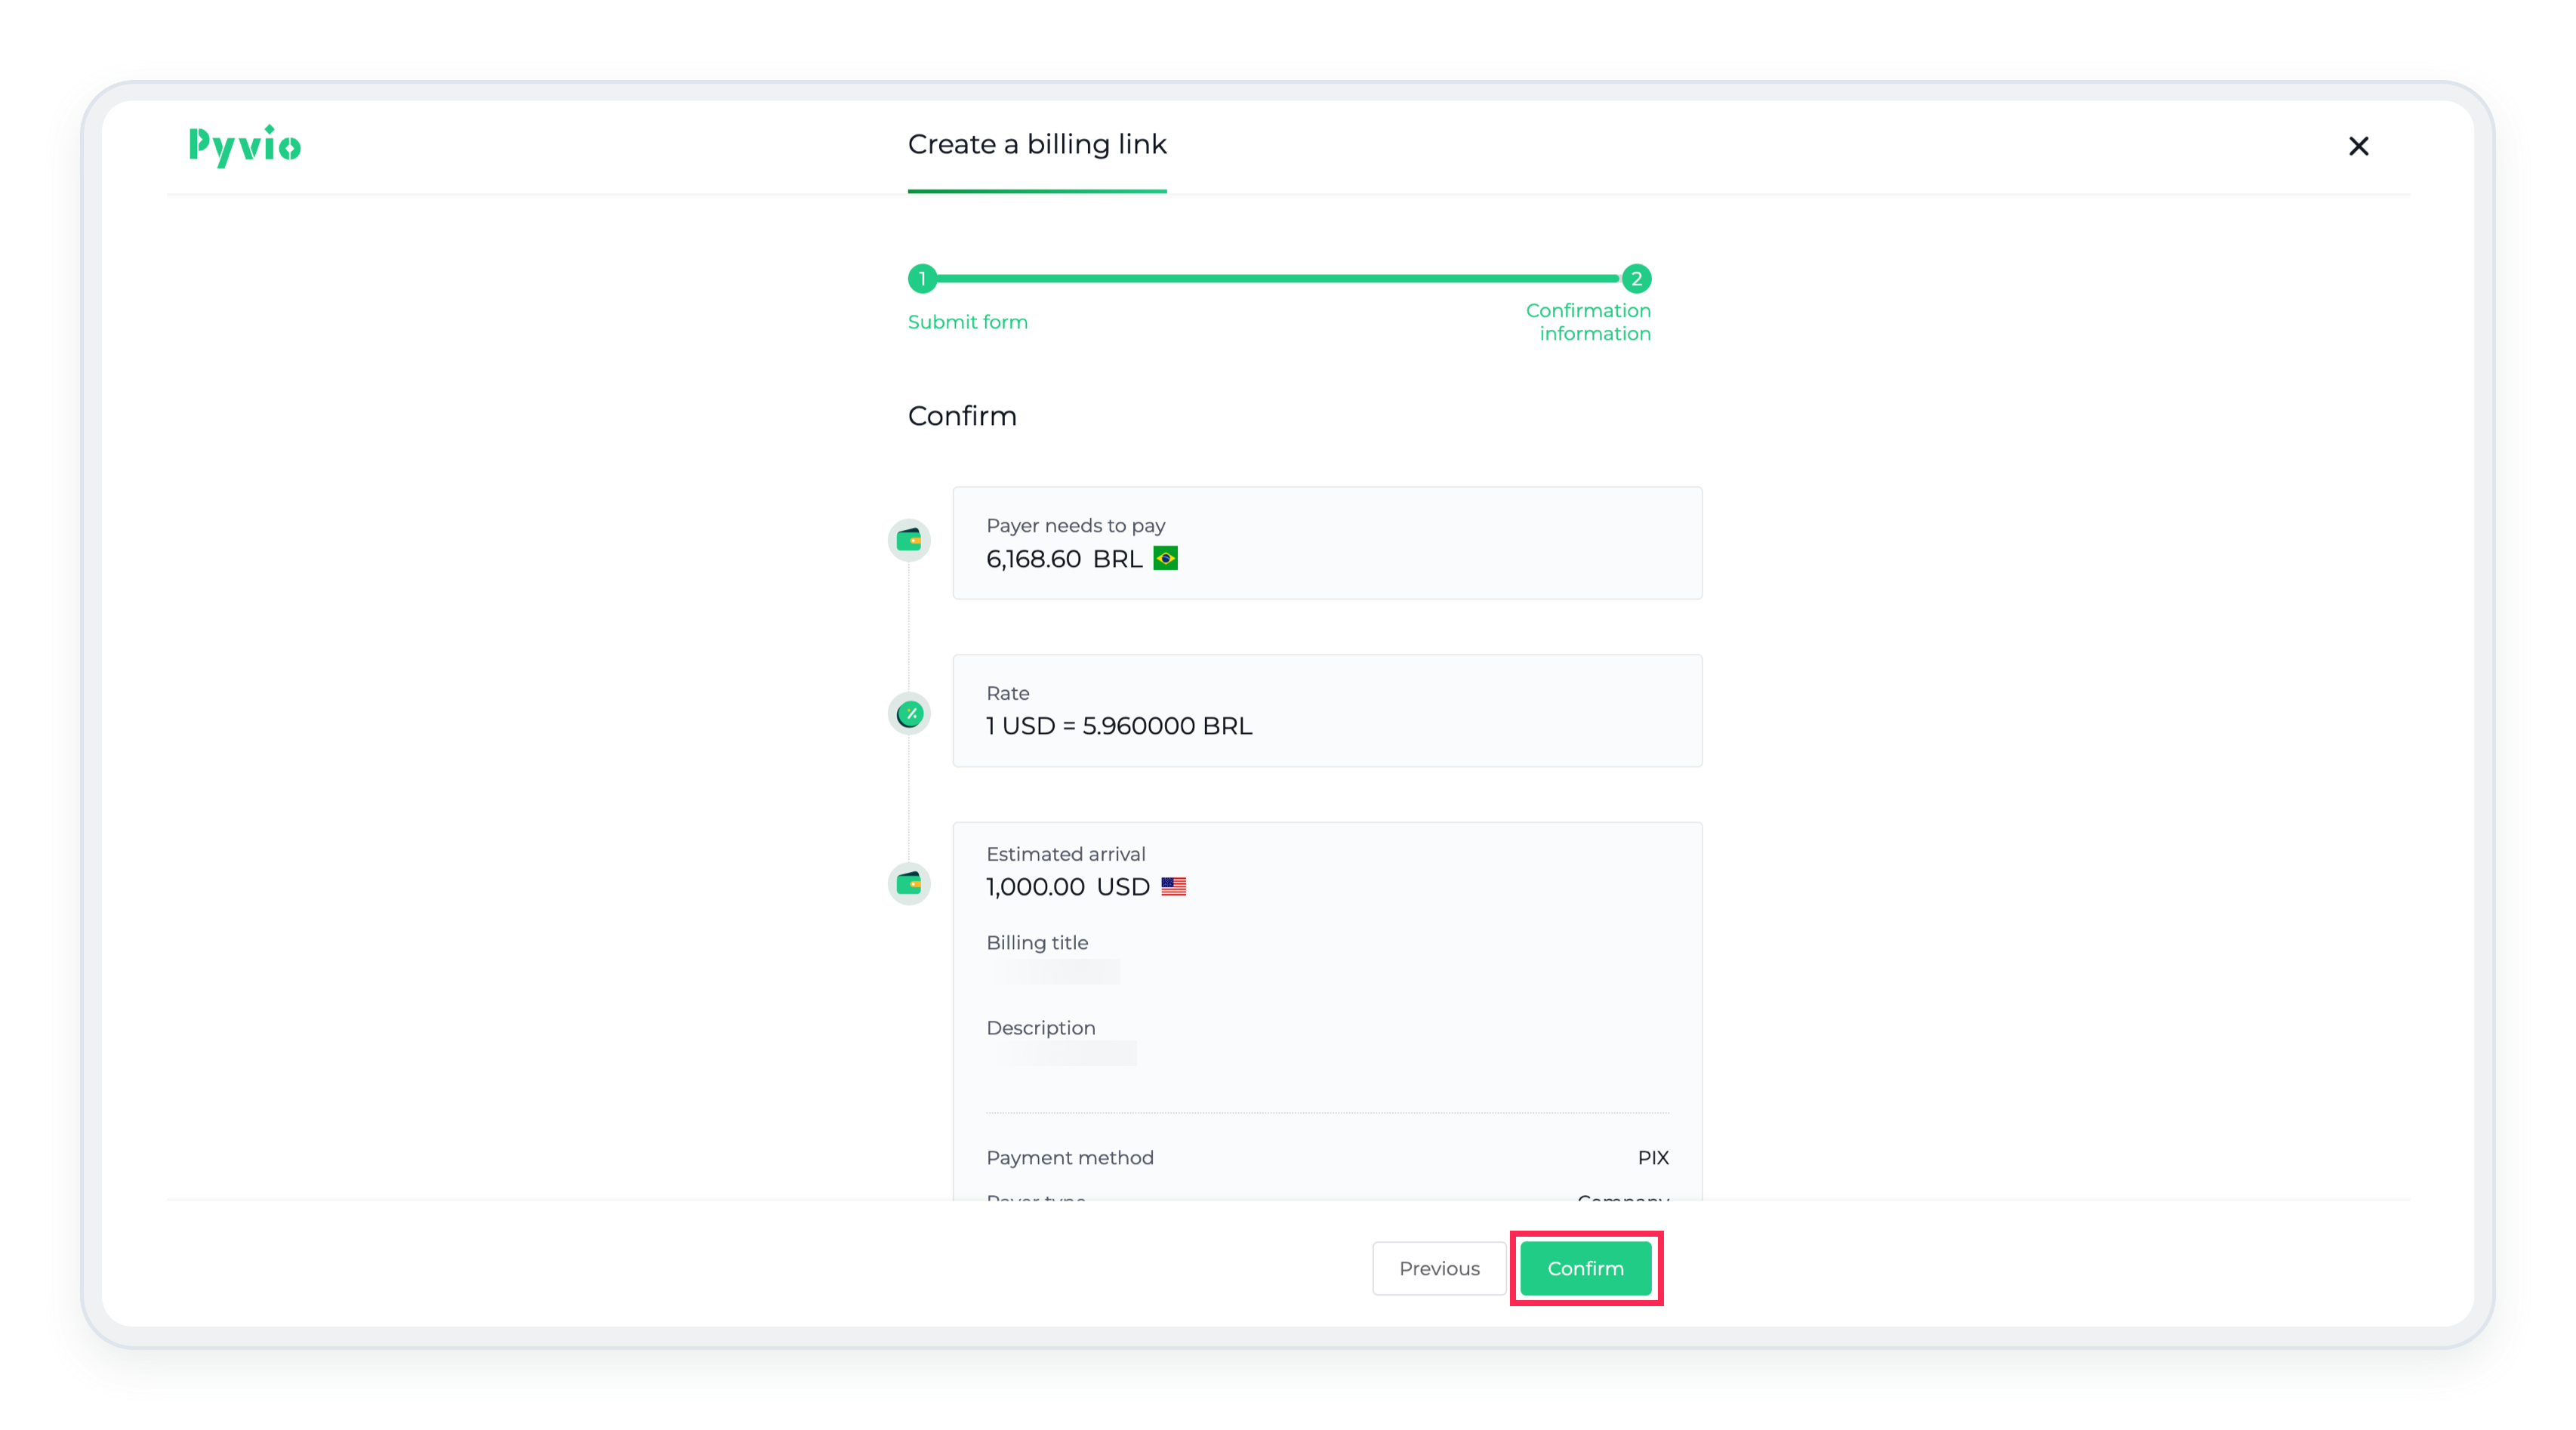This screenshot has height=1430, width=2576.
Task: Close the billing link dialog
Action: [2358, 146]
